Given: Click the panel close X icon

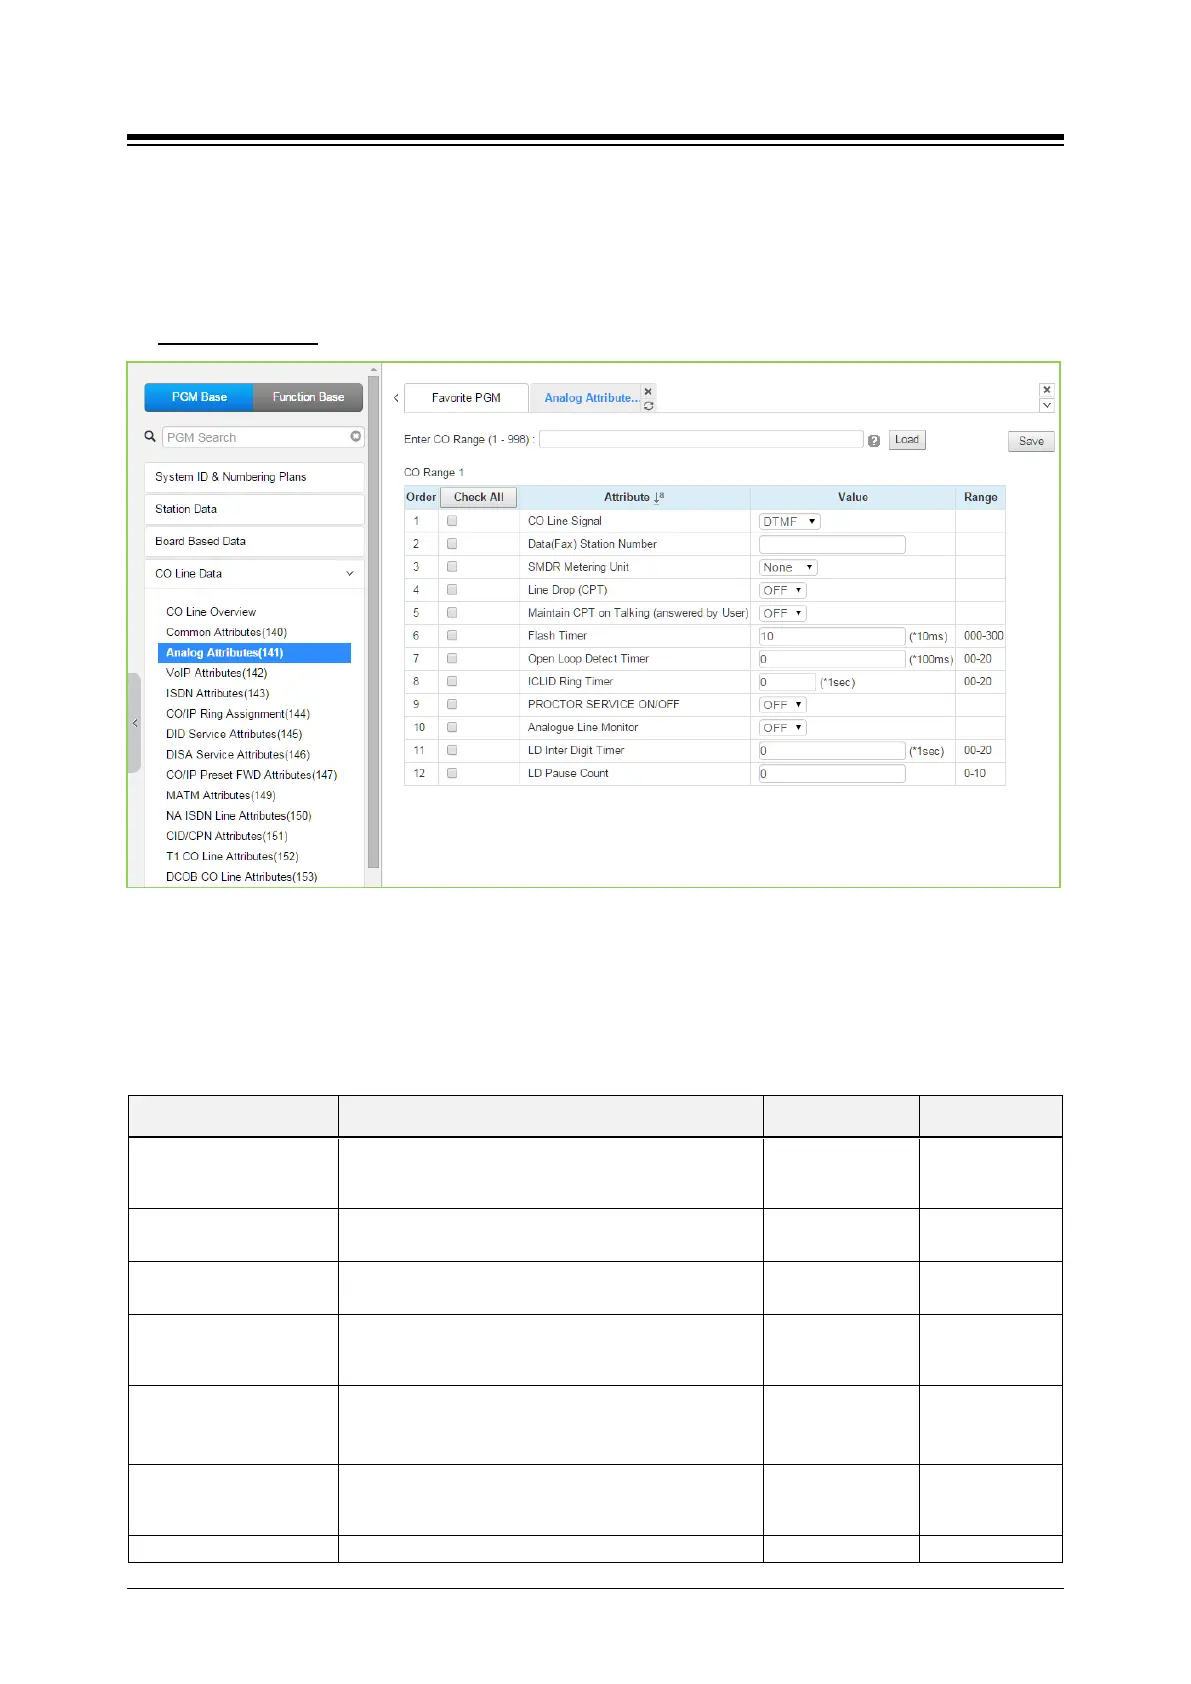Looking at the screenshot, I should [1046, 390].
